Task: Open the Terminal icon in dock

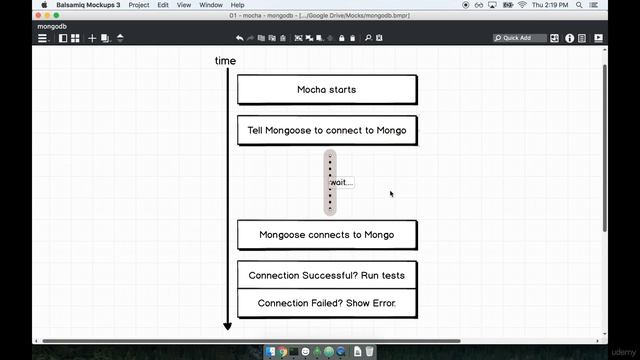Action: [x=294, y=351]
